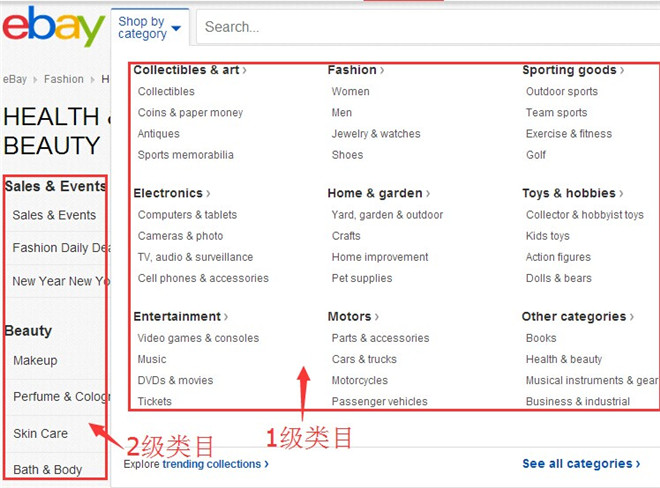Select Women under Fashion
The height and width of the screenshot is (488, 660).
point(351,91)
